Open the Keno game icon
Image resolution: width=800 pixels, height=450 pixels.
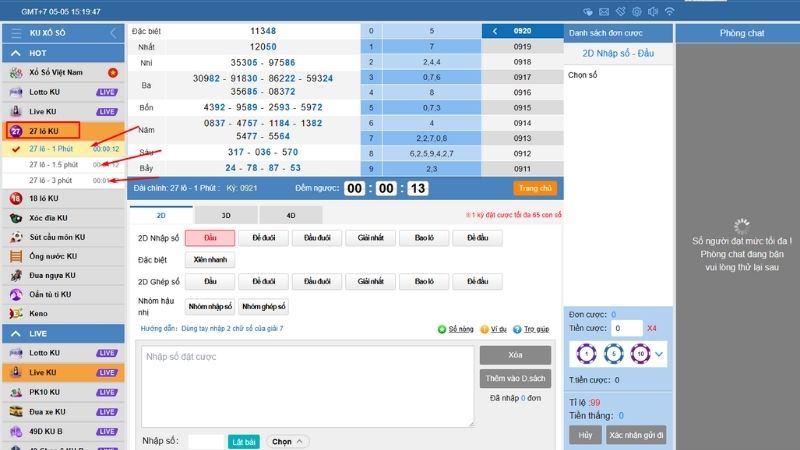[16, 313]
